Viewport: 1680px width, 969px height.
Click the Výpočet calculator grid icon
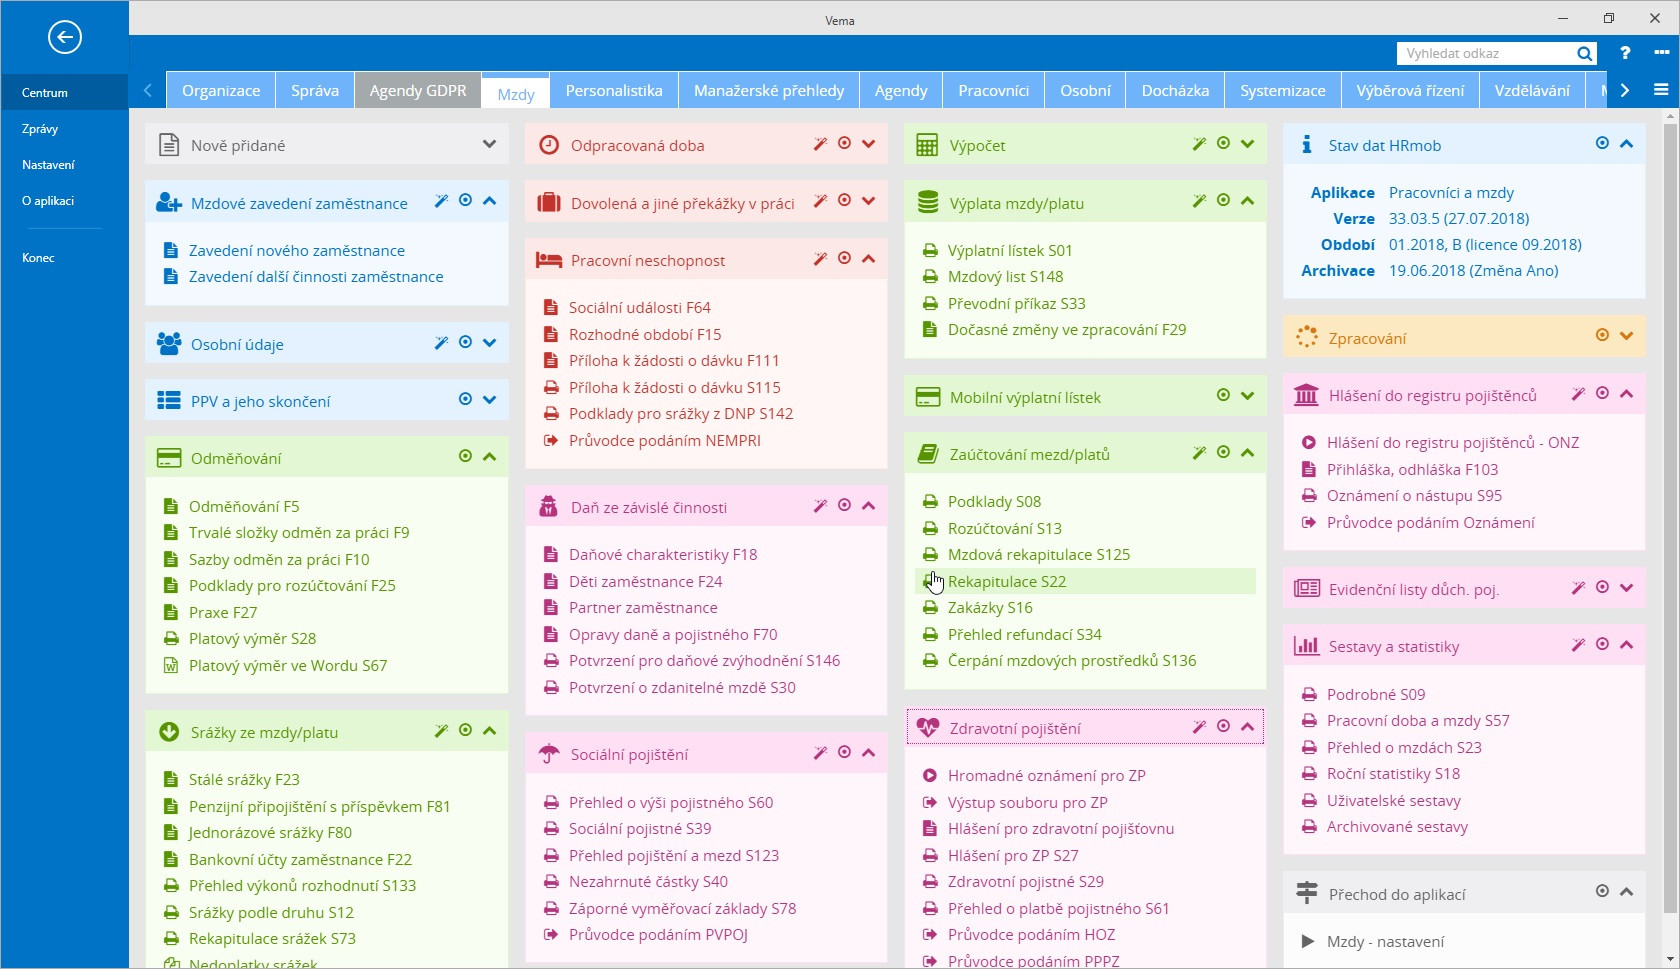click(927, 146)
